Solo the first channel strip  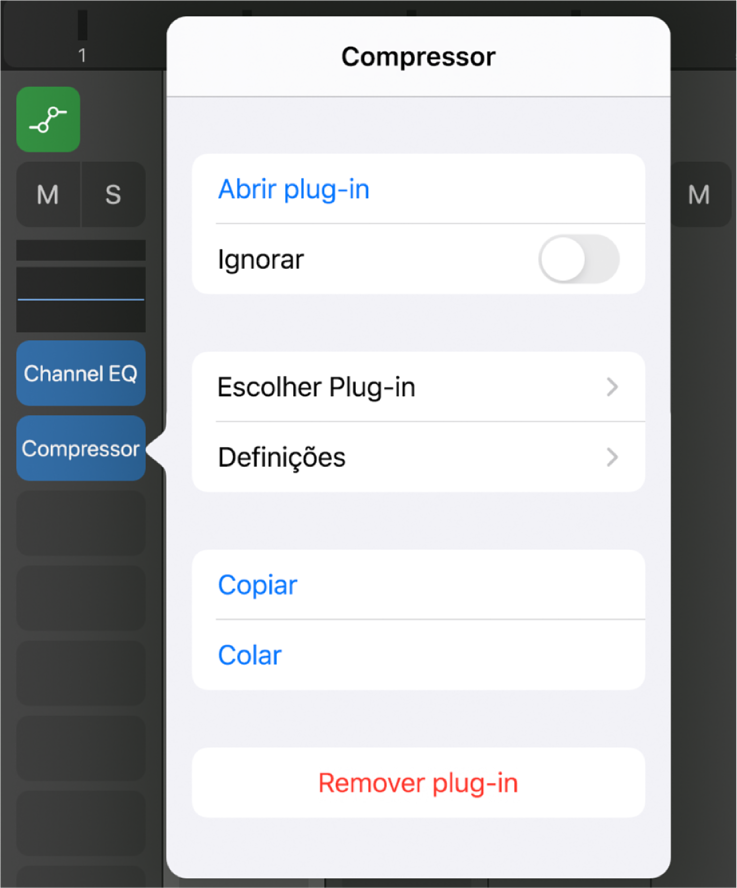coord(113,195)
